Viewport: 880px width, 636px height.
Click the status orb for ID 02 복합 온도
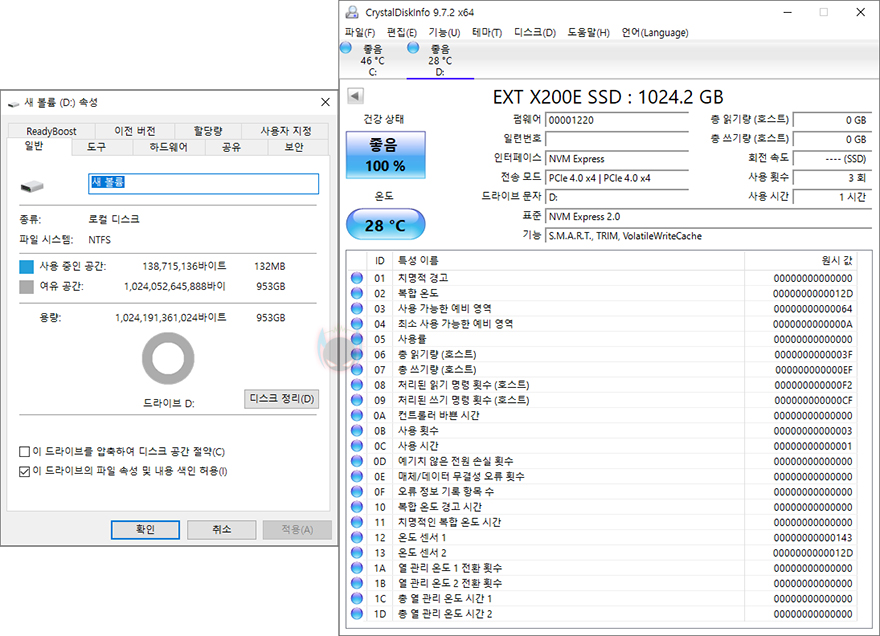[x=357, y=293]
